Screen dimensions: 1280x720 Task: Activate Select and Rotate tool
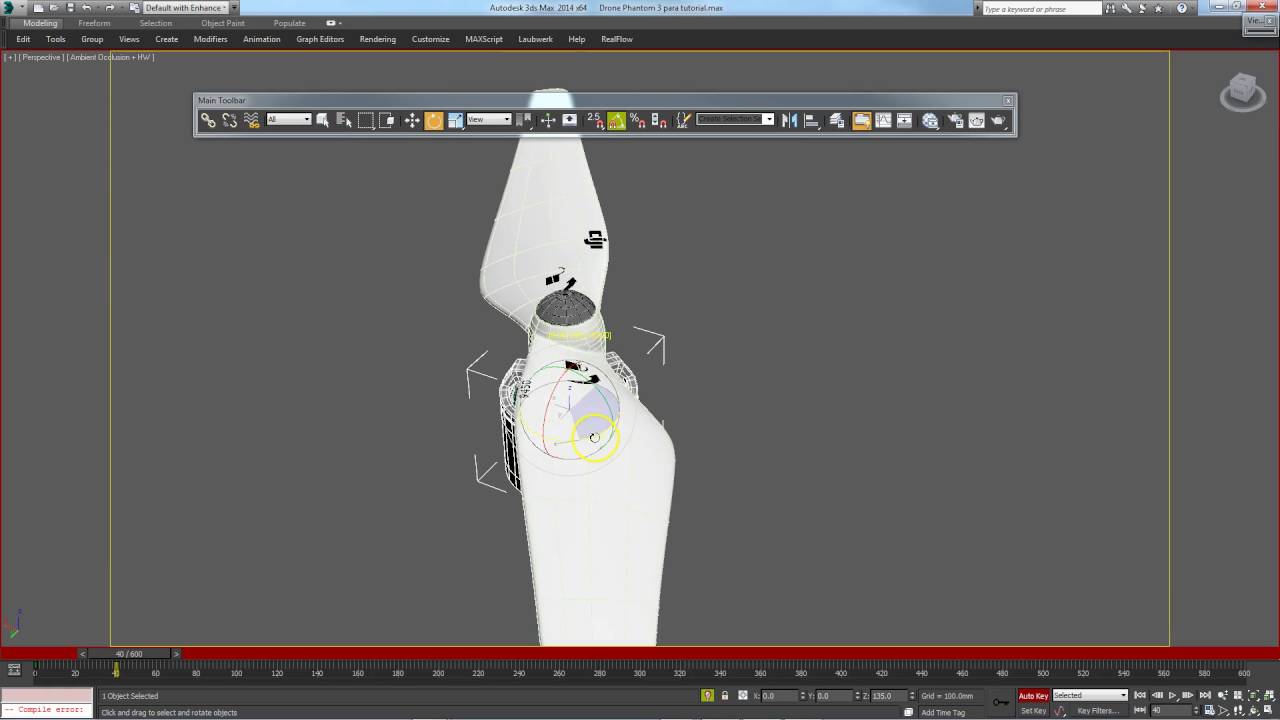434,120
